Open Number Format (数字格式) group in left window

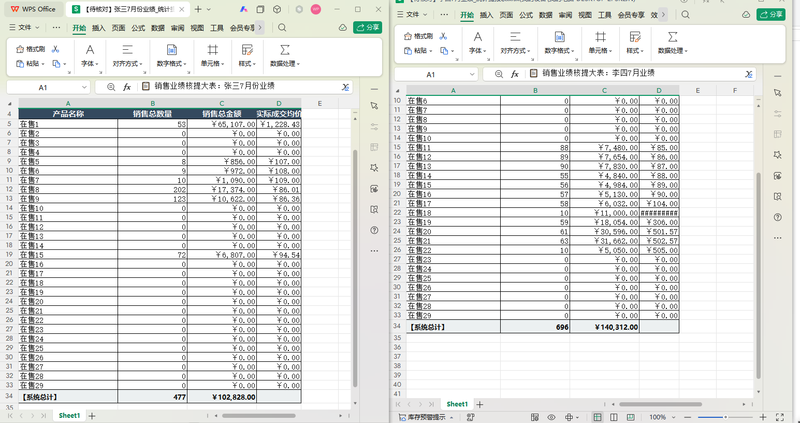pos(172,56)
